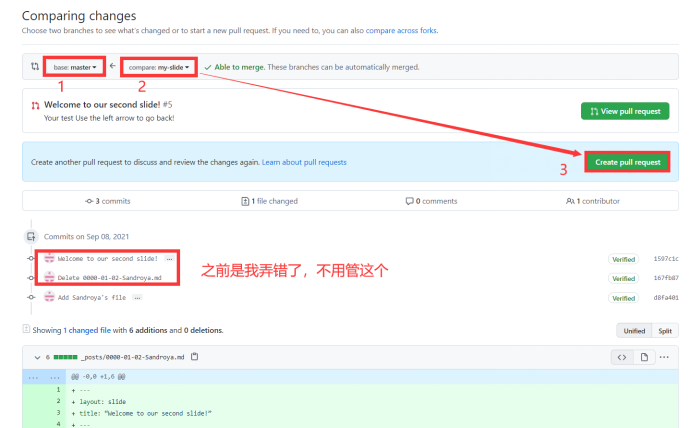Show source diff with code icon
Screen dimensions: 692x428
tap(622, 357)
